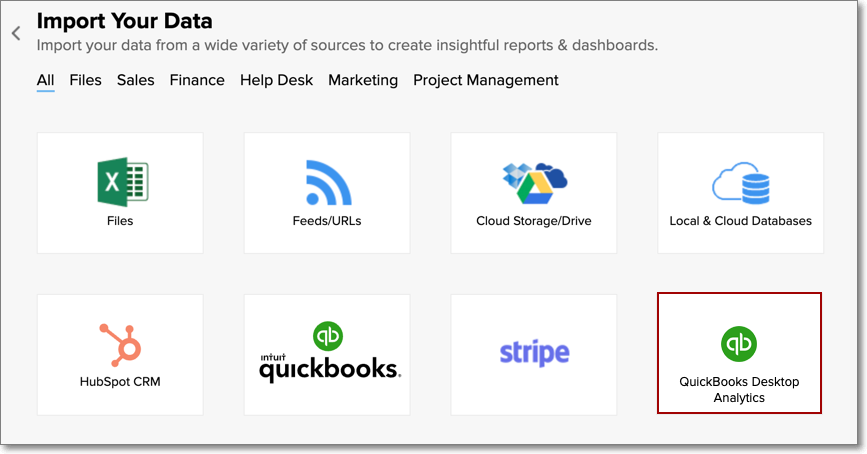
Task: Click the Files tile label
Action: pyautogui.click(x=120, y=221)
